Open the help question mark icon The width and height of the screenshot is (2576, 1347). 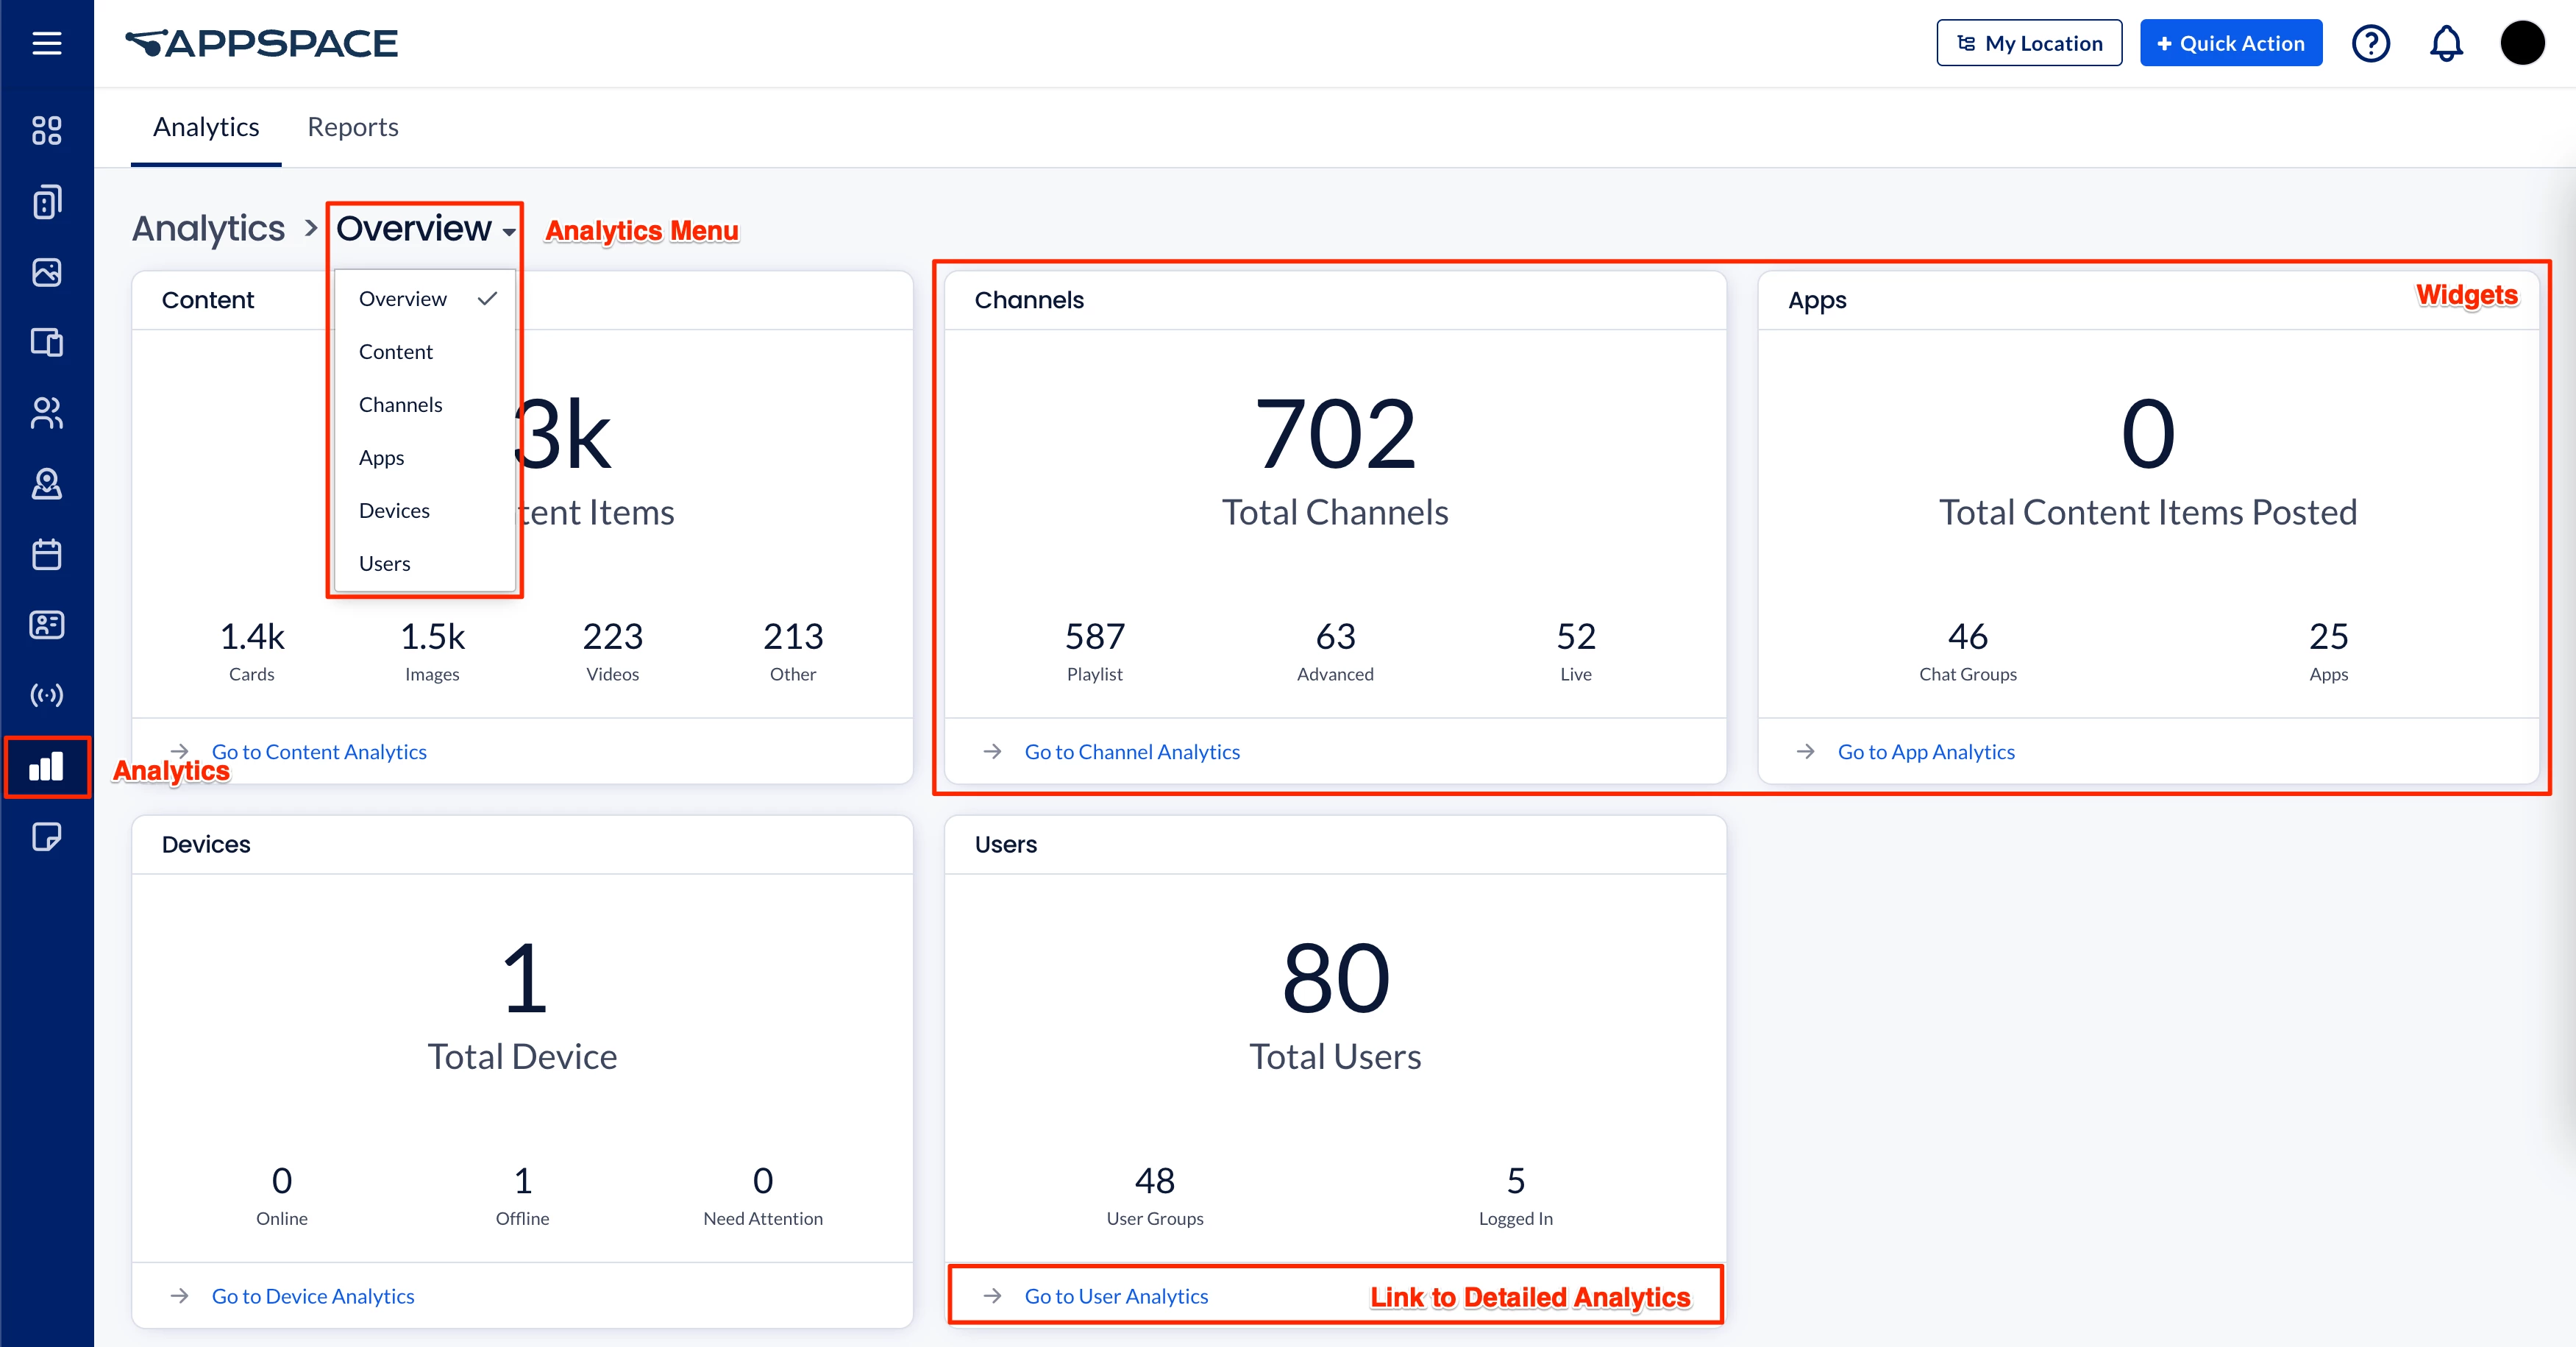[2371, 43]
